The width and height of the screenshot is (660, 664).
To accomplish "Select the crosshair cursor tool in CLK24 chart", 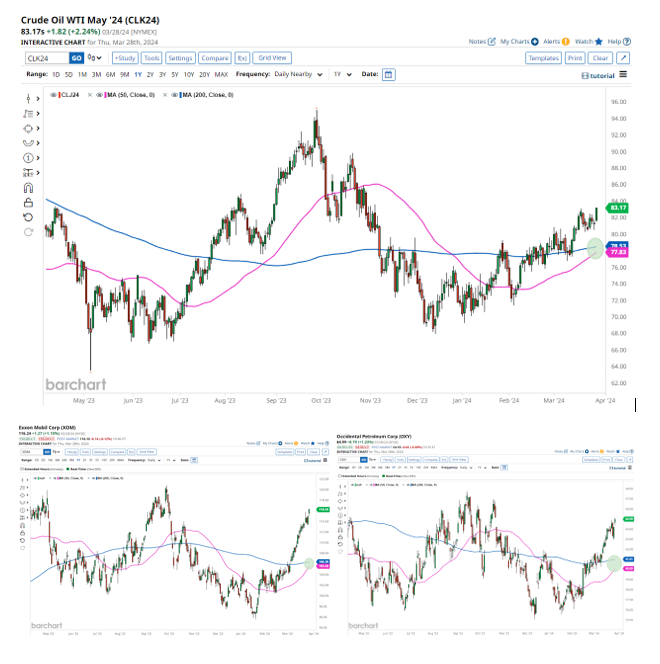I will click(x=28, y=99).
